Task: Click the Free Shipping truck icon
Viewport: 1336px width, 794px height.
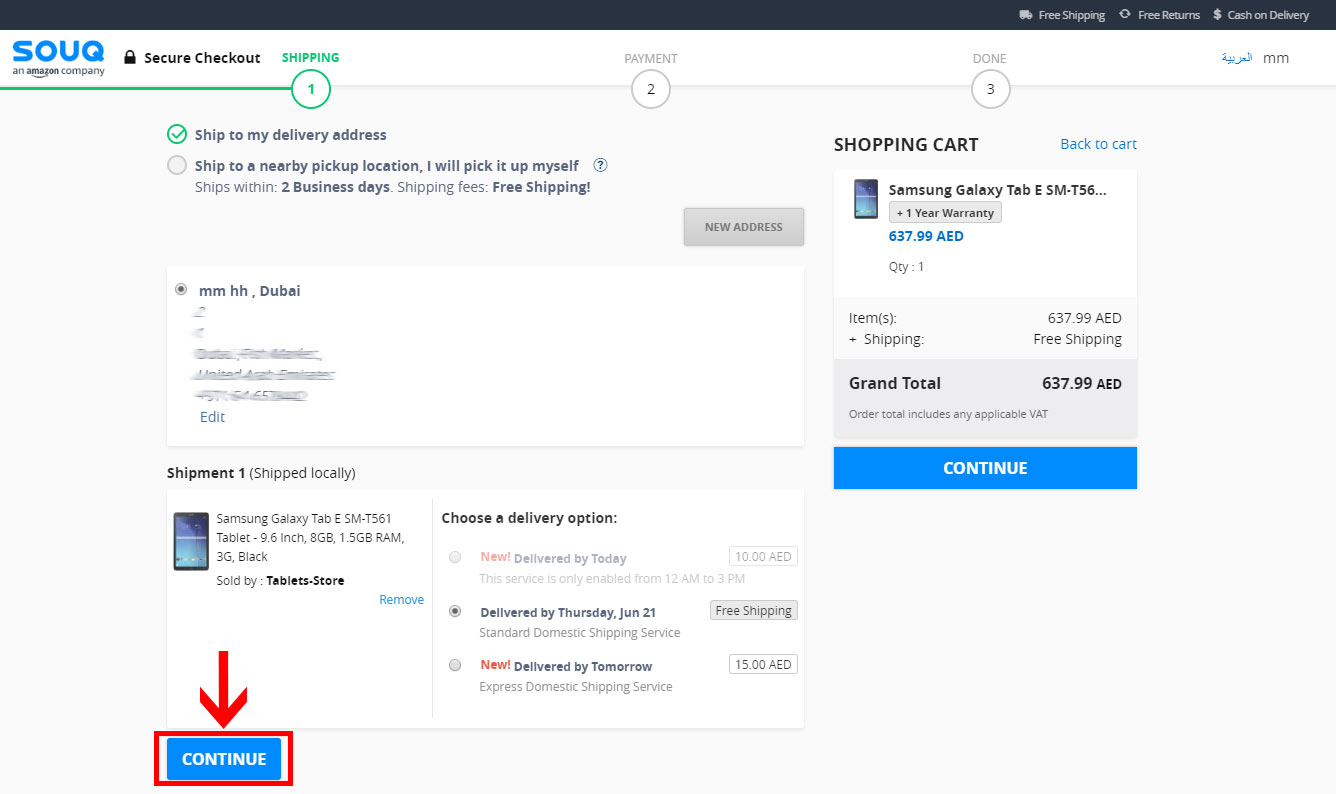Action: pos(1025,15)
